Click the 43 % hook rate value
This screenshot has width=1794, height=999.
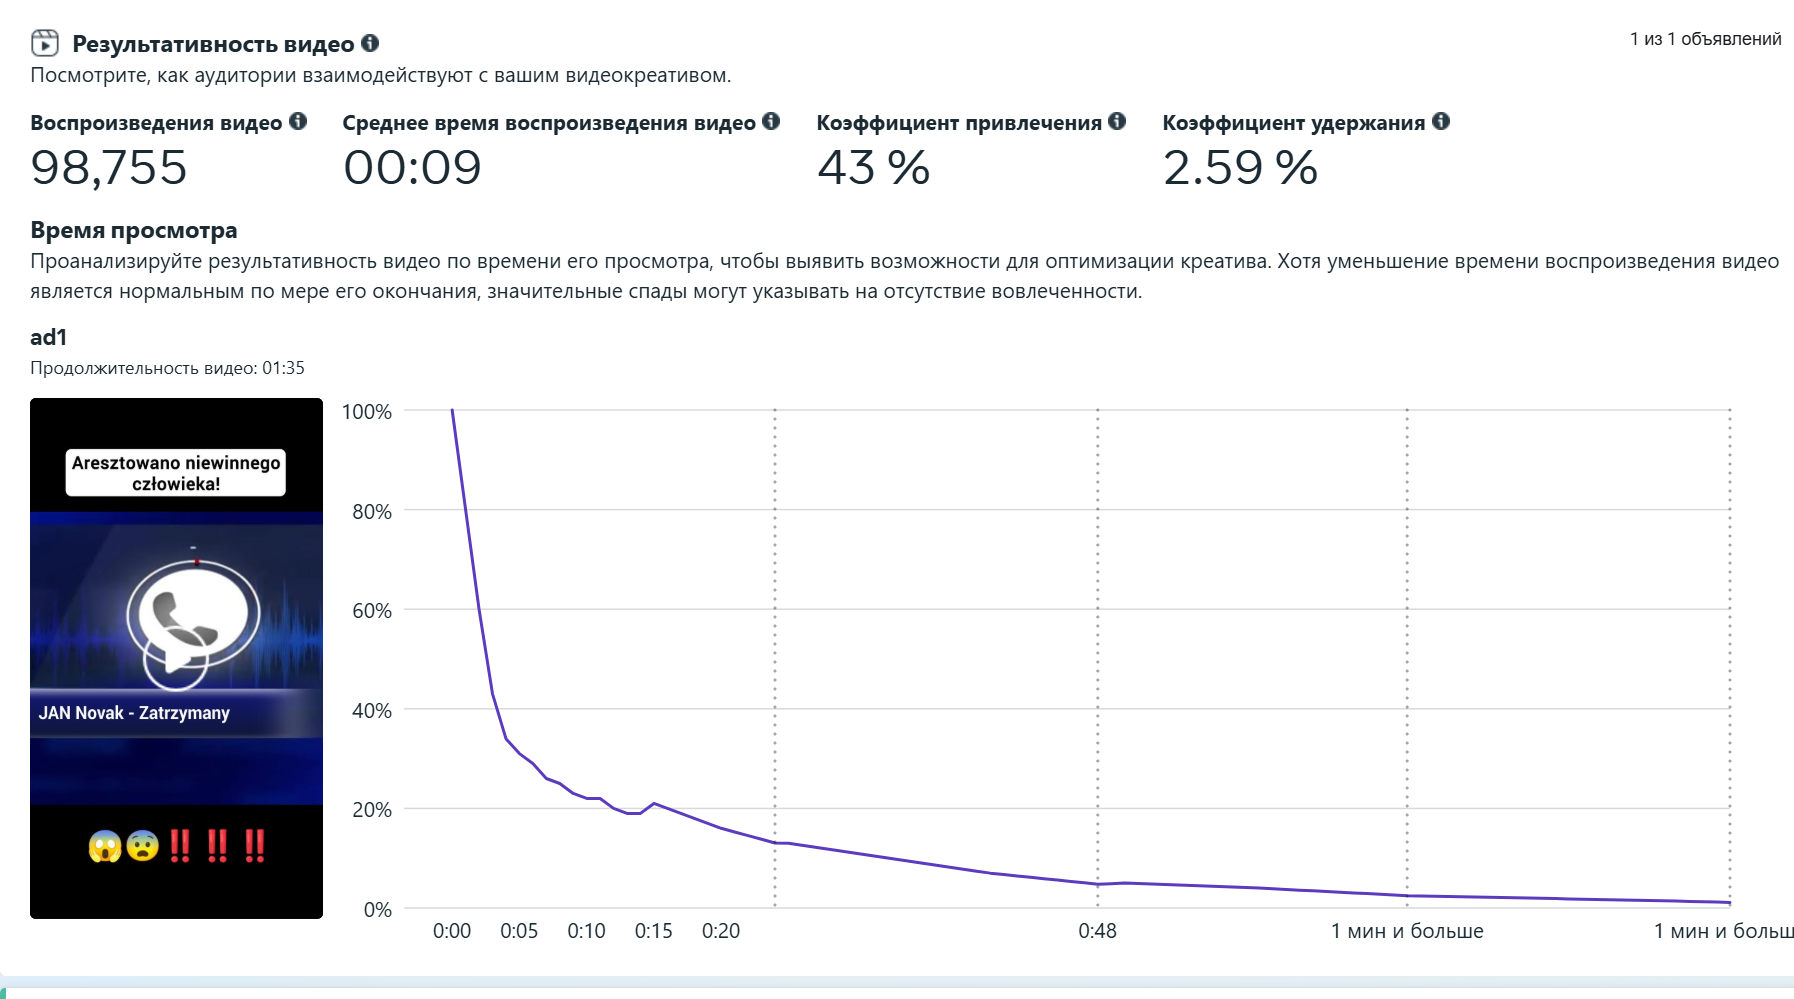tap(874, 167)
